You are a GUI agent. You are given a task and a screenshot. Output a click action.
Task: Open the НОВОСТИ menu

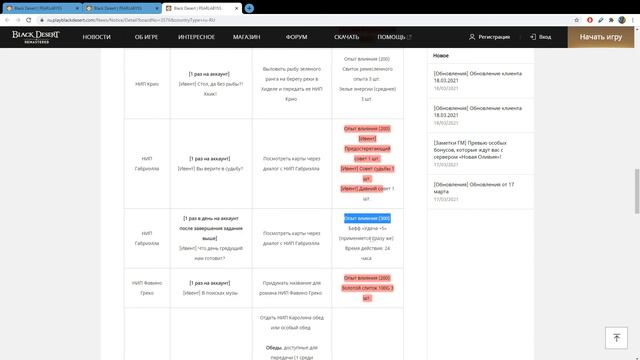pos(97,37)
